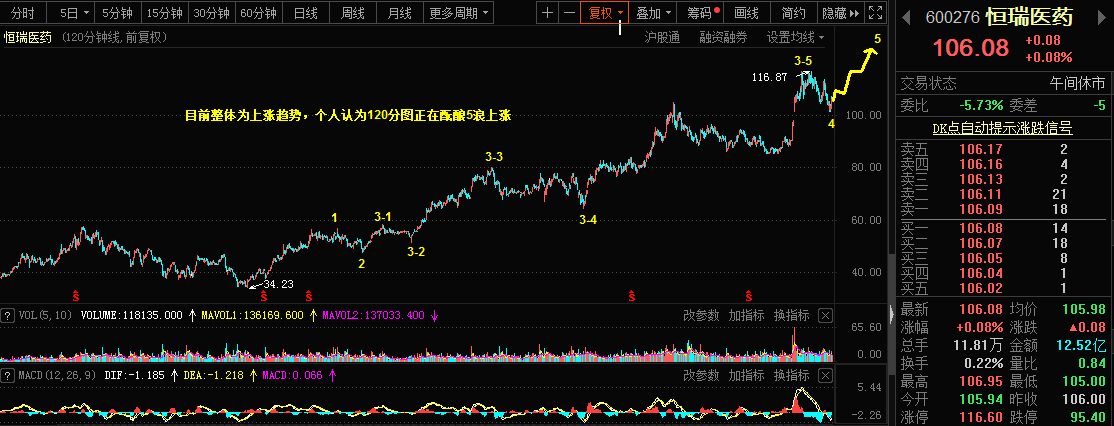The image size is (1114, 426).
Task: Click 116.87 high price label on chart
Action: 769,77
